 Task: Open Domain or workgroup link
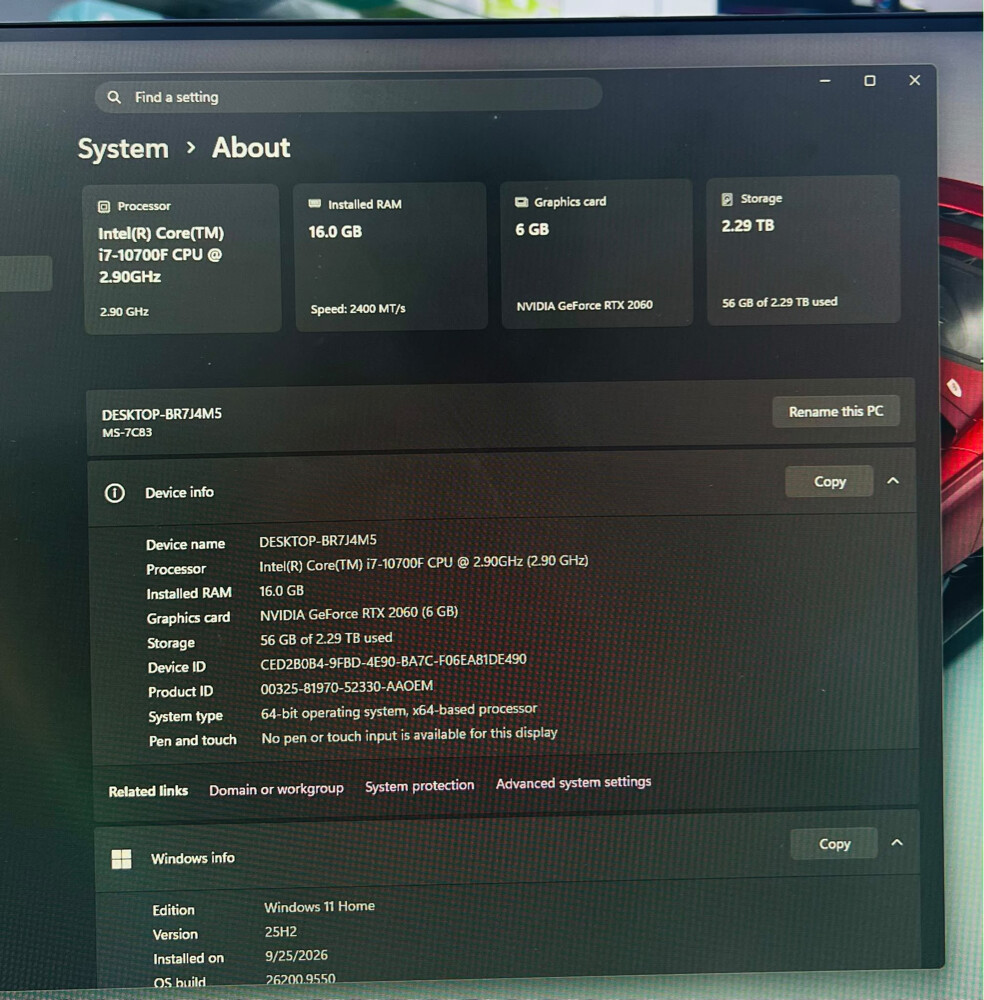[276, 790]
